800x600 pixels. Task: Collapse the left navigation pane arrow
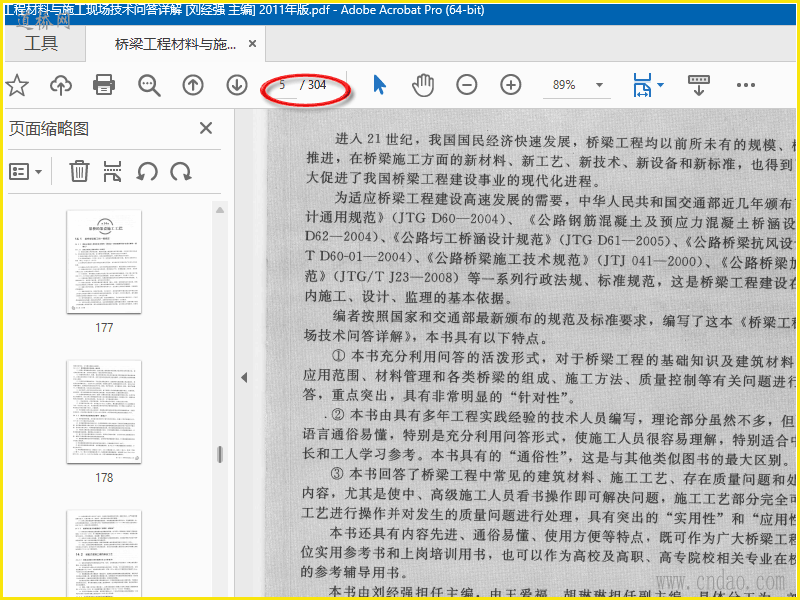click(x=244, y=378)
